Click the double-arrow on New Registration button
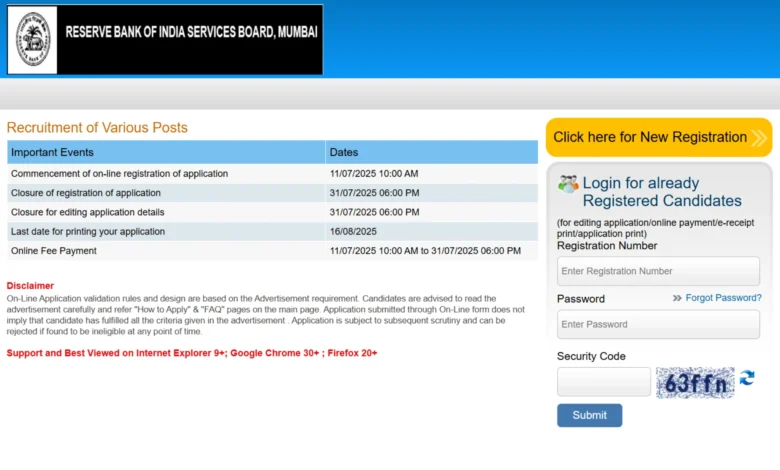This screenshot has height=470, width=780. click(759, 138)
